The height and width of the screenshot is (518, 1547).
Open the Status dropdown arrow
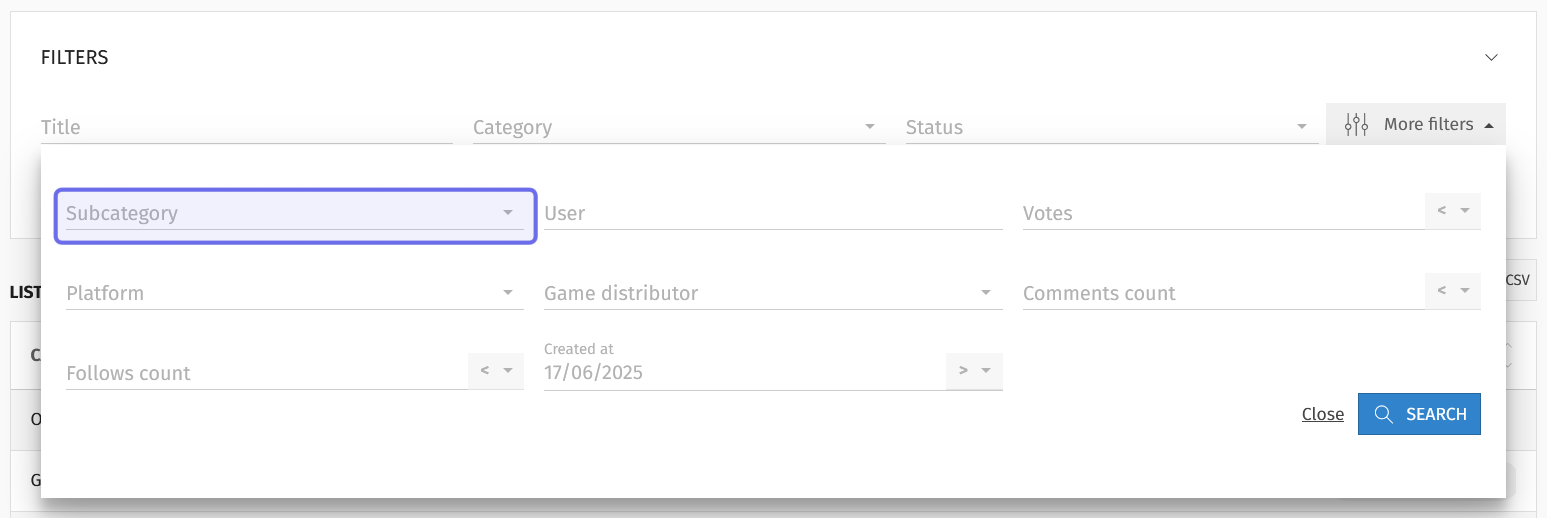coord(1302,127)
